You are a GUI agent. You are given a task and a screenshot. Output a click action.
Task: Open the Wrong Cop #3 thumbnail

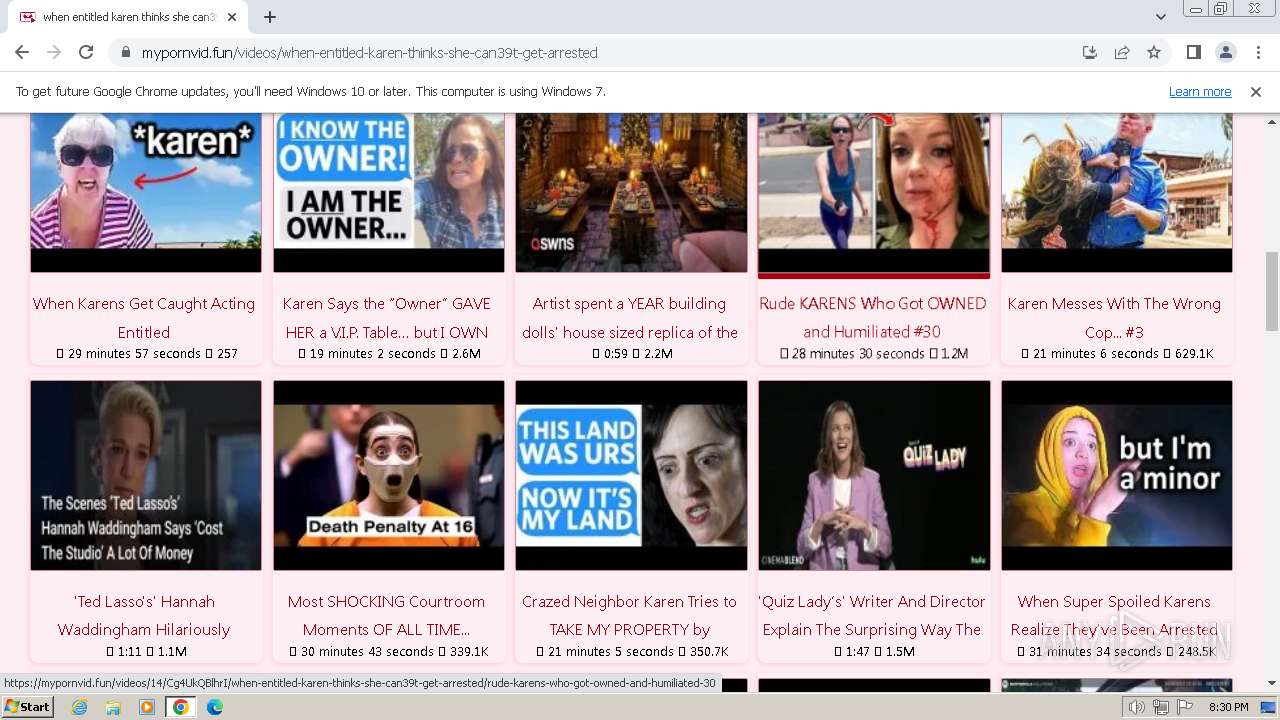[1117, 192]
